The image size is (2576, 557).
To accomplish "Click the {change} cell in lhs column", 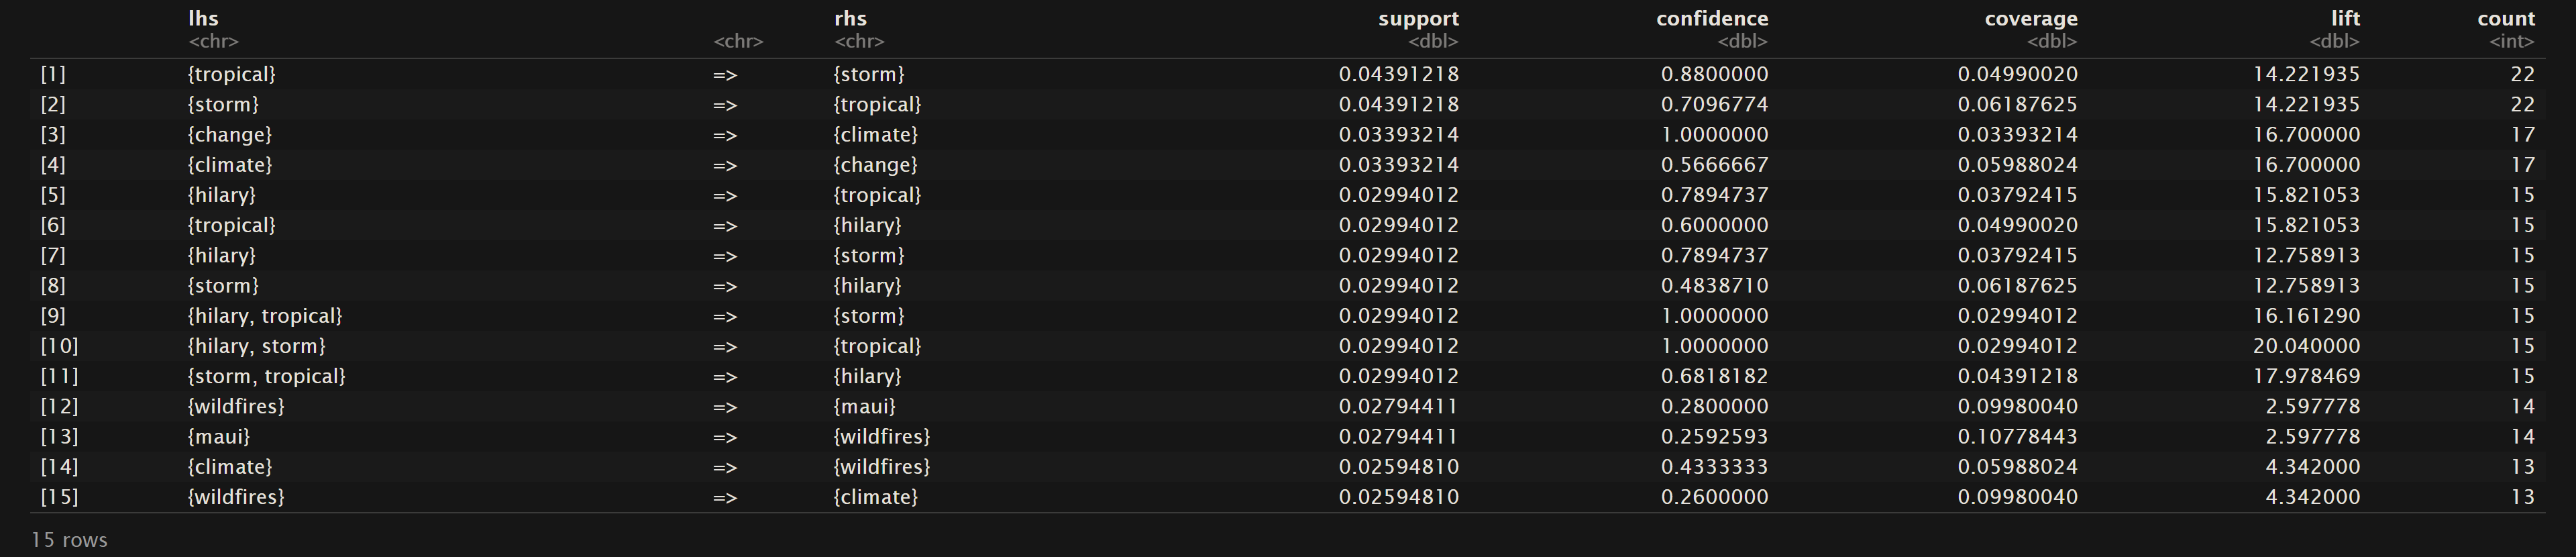I will [229, 135].
